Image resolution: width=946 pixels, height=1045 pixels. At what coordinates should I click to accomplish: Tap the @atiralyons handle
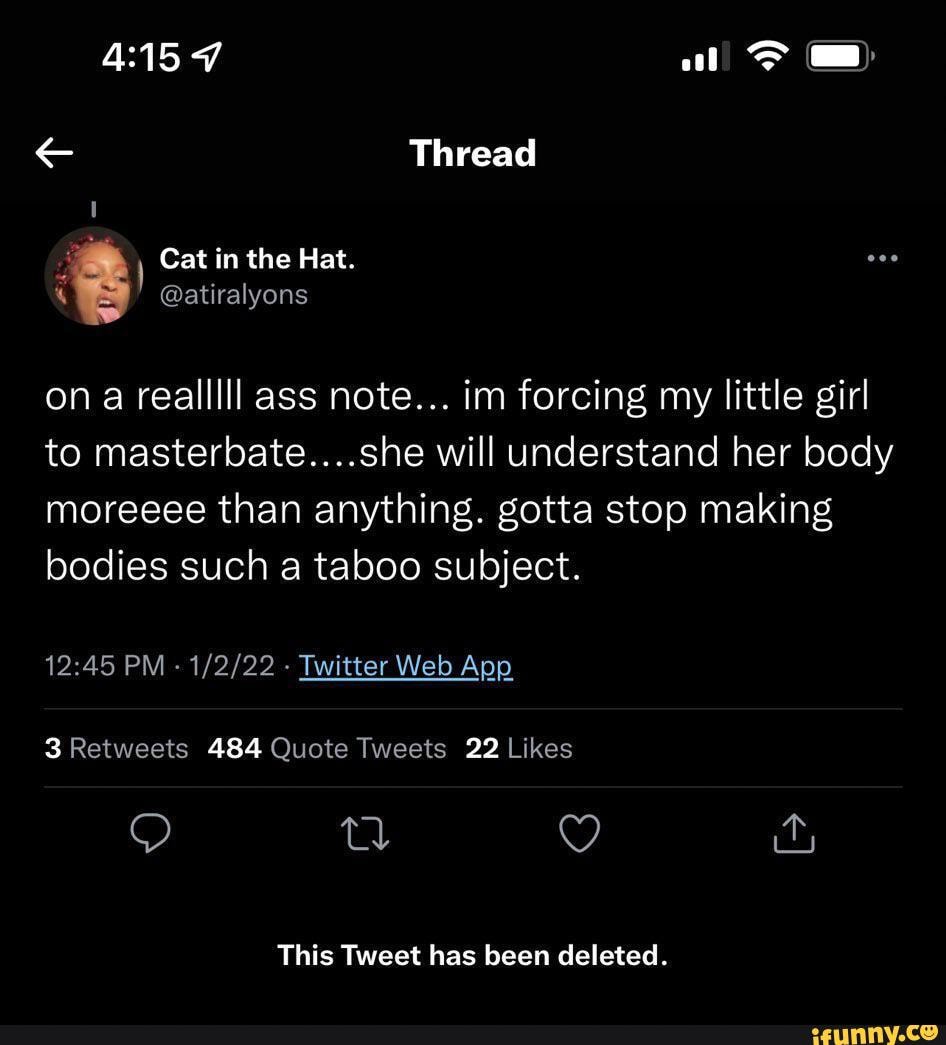pyautogui.click(x=234, y=295)
